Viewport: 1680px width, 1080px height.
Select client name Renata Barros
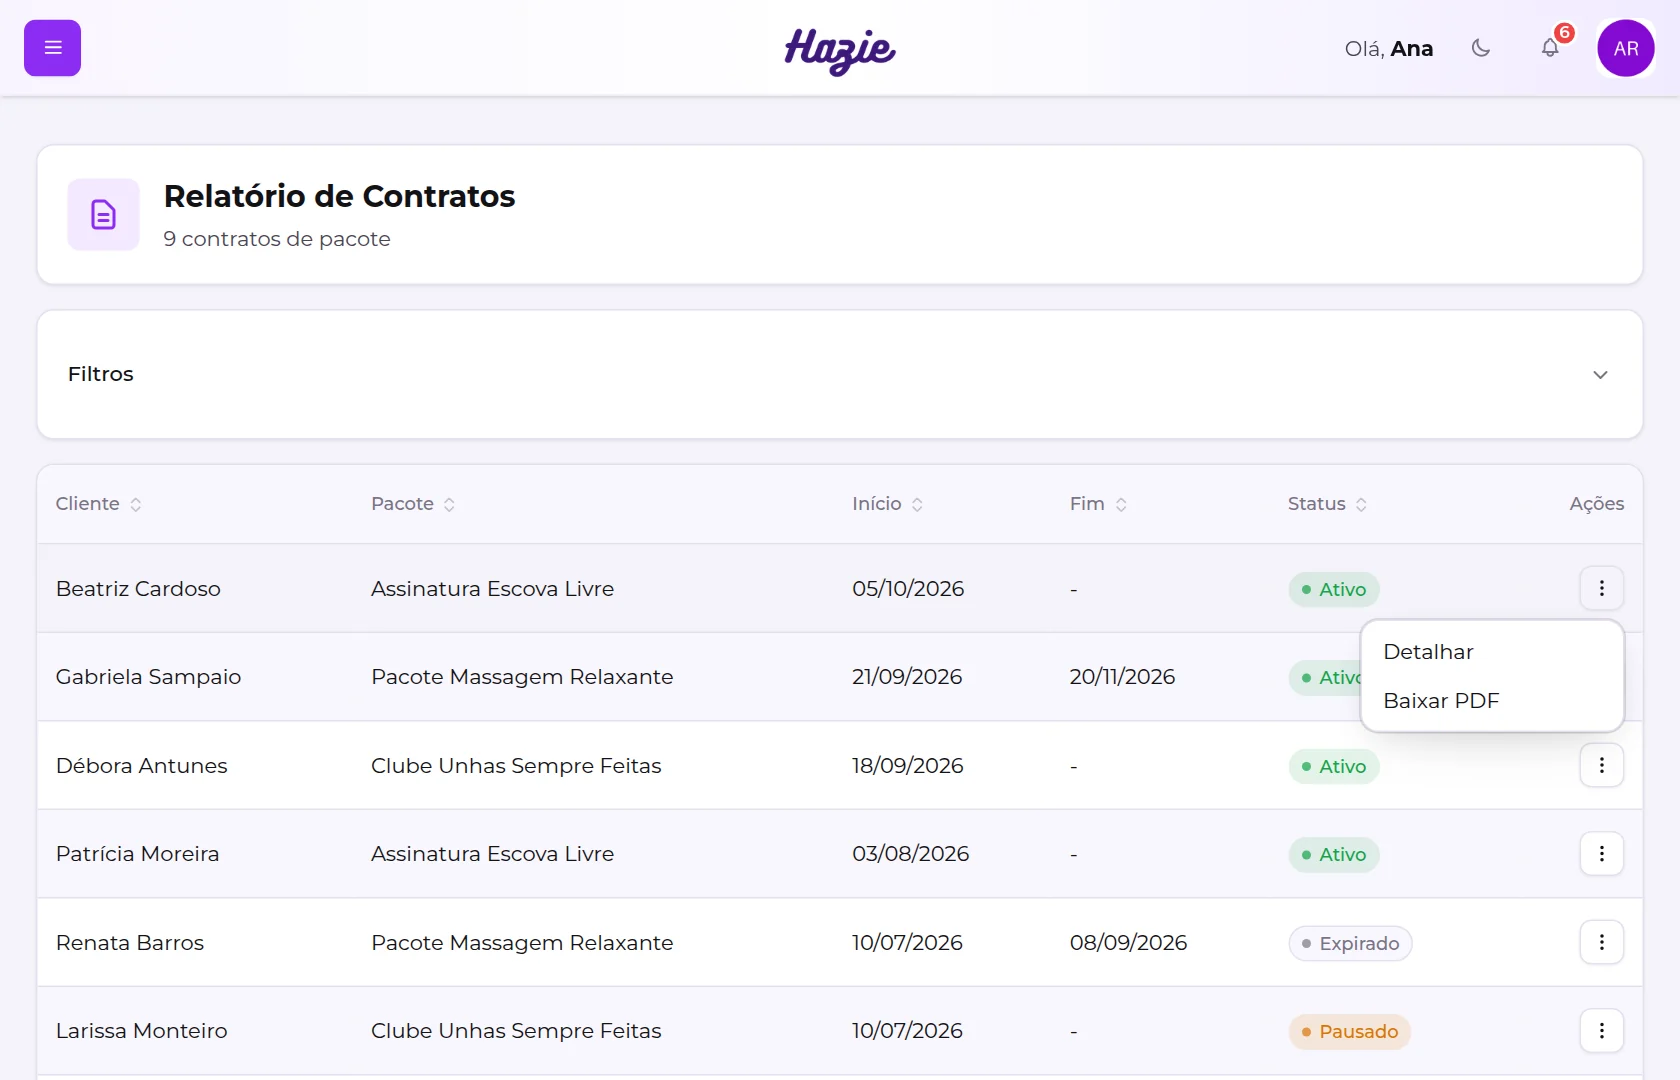(130, 943)
